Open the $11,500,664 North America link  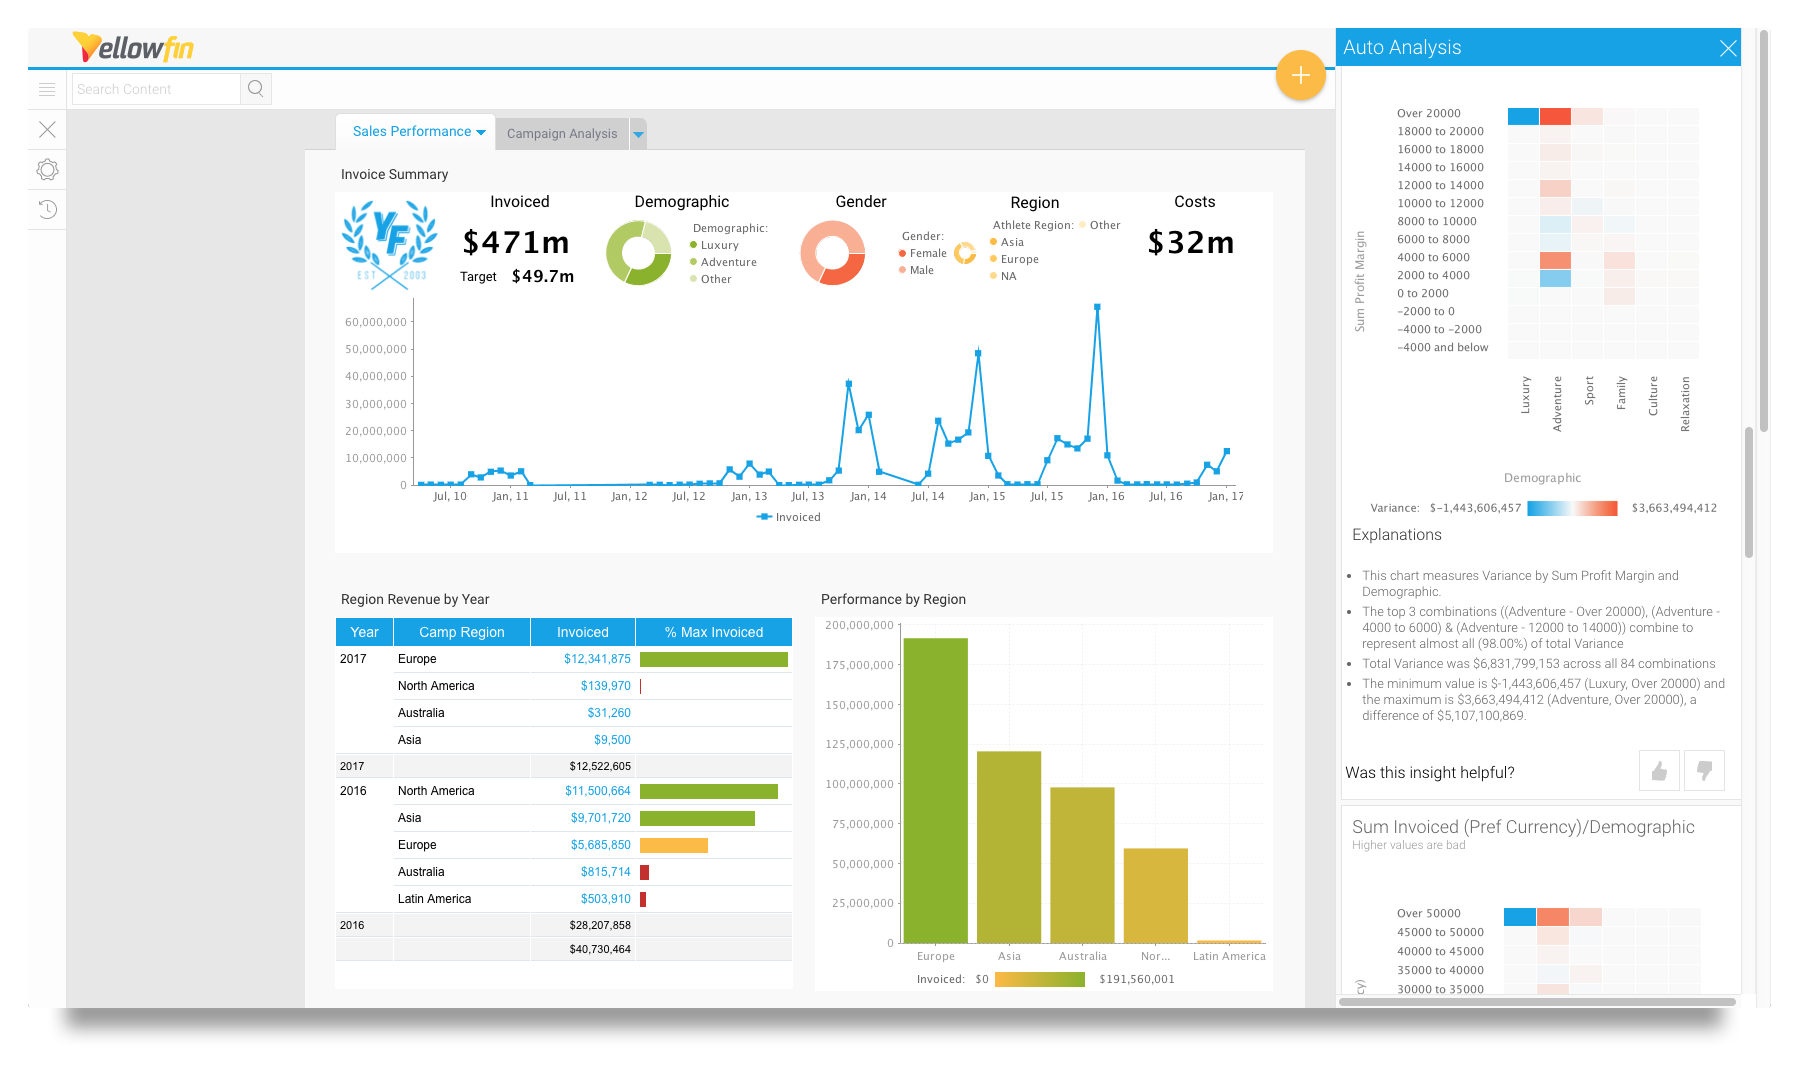click(597, 791)
